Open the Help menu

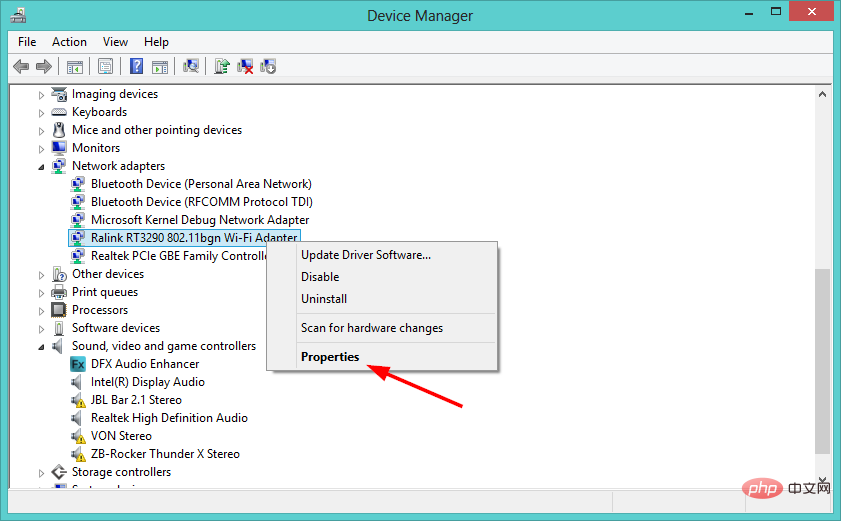click(x=156, y=42)
